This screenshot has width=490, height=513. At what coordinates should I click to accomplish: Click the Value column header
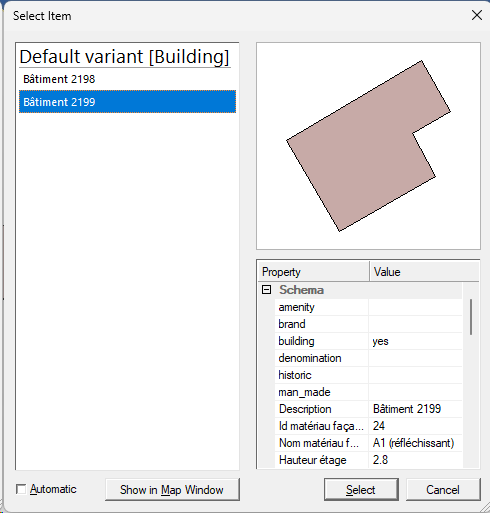coord(424,272)
